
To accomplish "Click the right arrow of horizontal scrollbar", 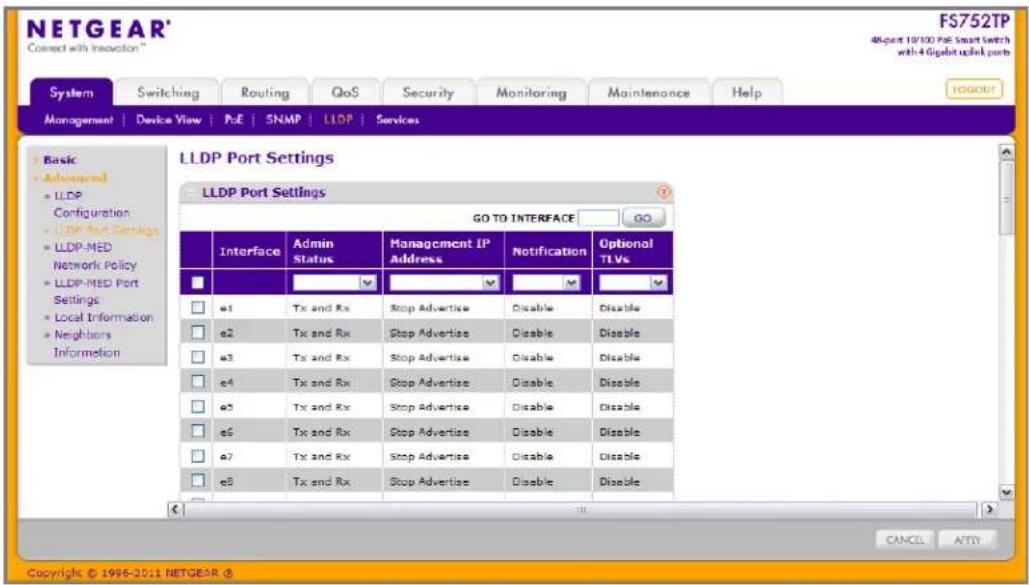I will click(x=989, y=509).
